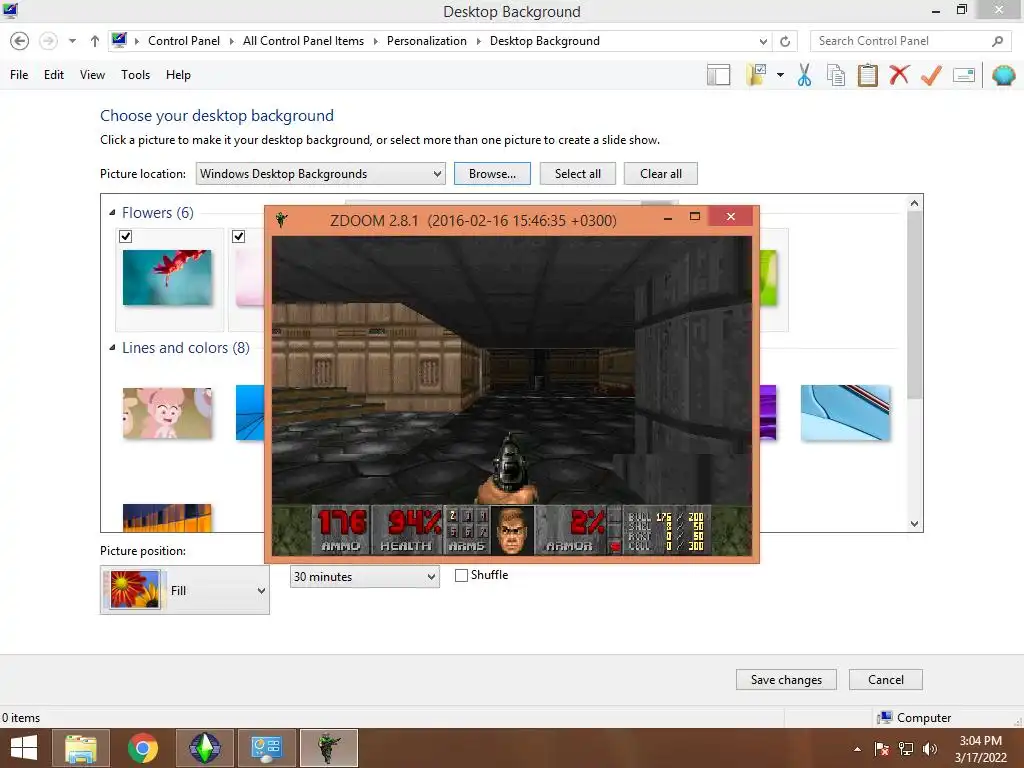Open Google Chrome from the taskbar
This screenshot has width=1024, height=768.
[143, 748]
